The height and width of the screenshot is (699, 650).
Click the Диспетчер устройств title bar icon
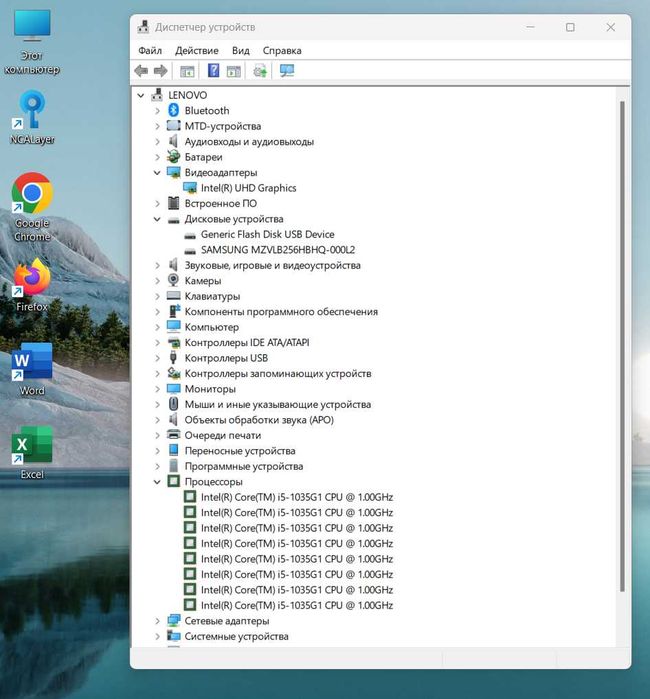[x=143, y=27]
